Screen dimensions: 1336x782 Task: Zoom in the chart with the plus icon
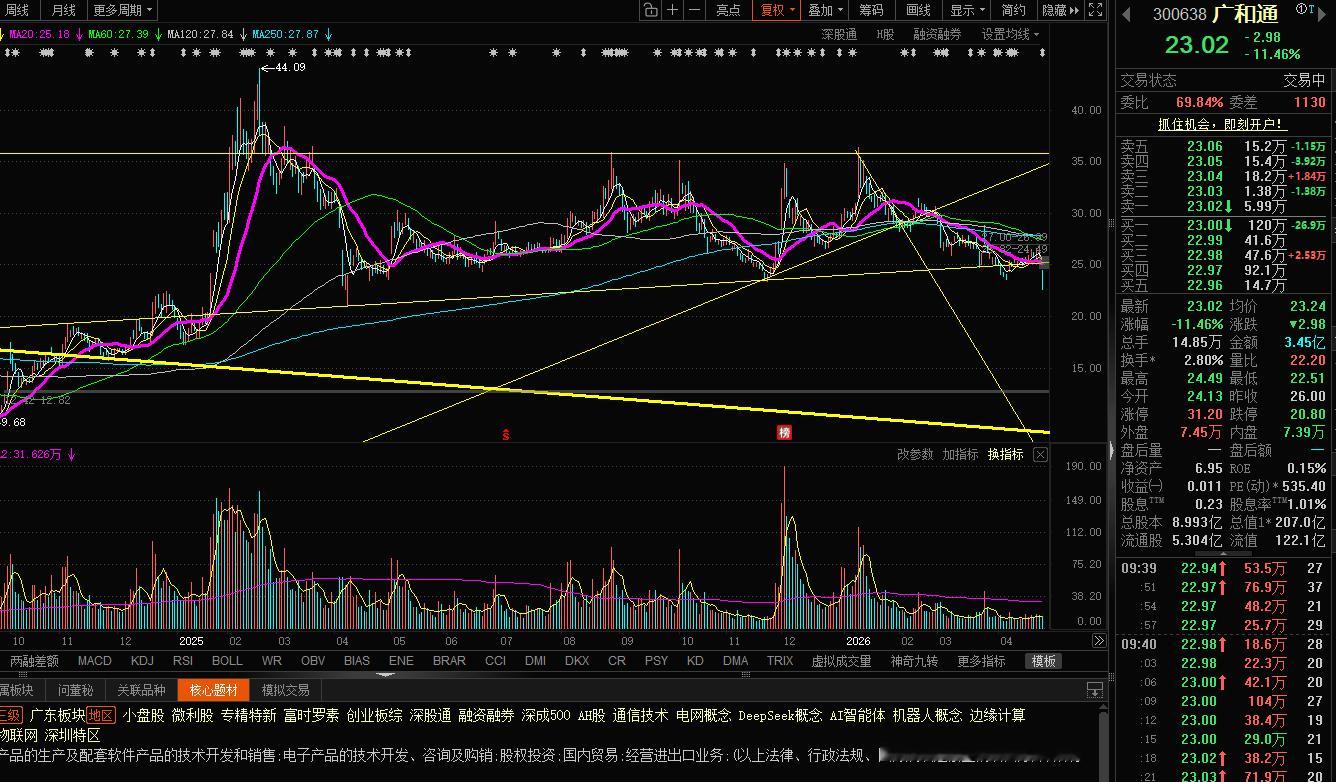point(673,10)
